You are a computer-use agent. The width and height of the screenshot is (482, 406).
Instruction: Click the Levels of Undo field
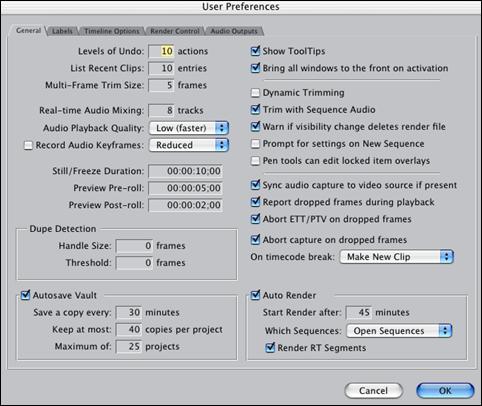pos(161,51)
